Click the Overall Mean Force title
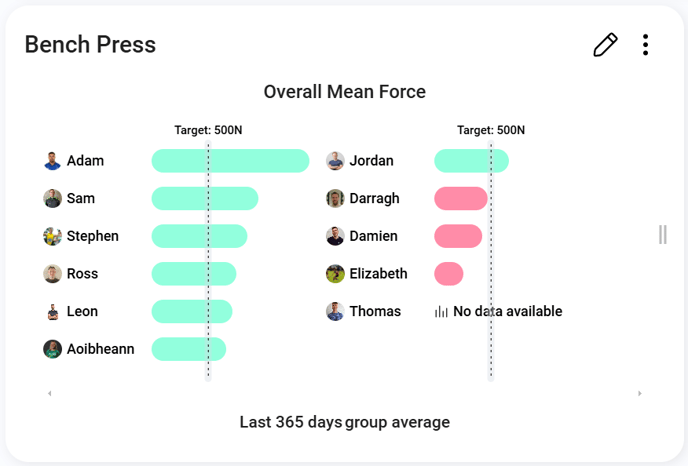 pyautogui.click(x=344, y=92)
